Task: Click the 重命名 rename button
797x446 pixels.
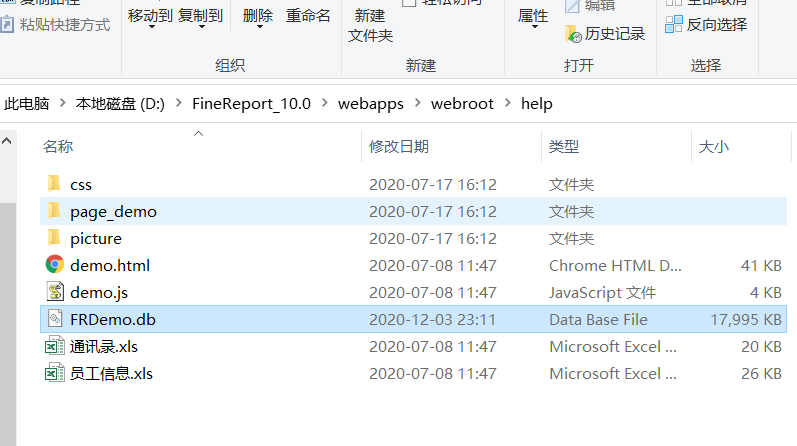Action: (x=308, y=16)
